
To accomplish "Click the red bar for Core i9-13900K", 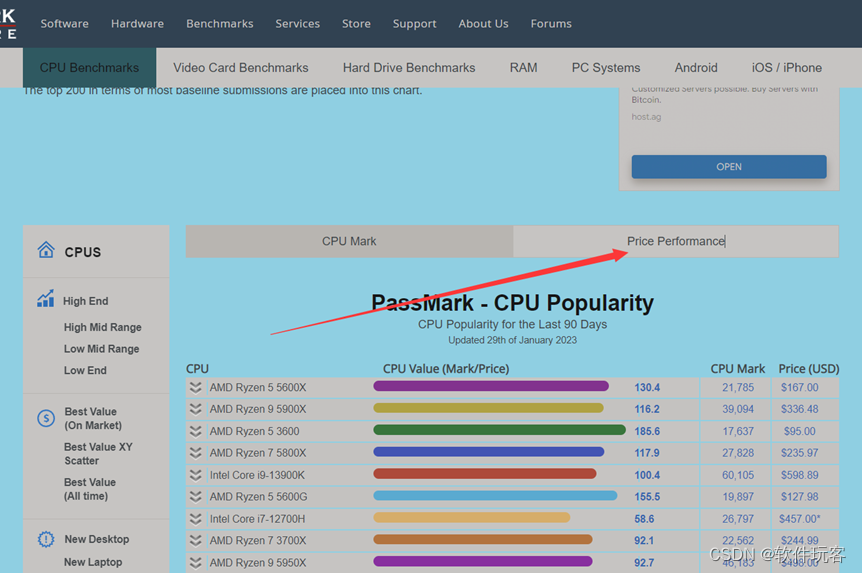I will click(485, 473).
